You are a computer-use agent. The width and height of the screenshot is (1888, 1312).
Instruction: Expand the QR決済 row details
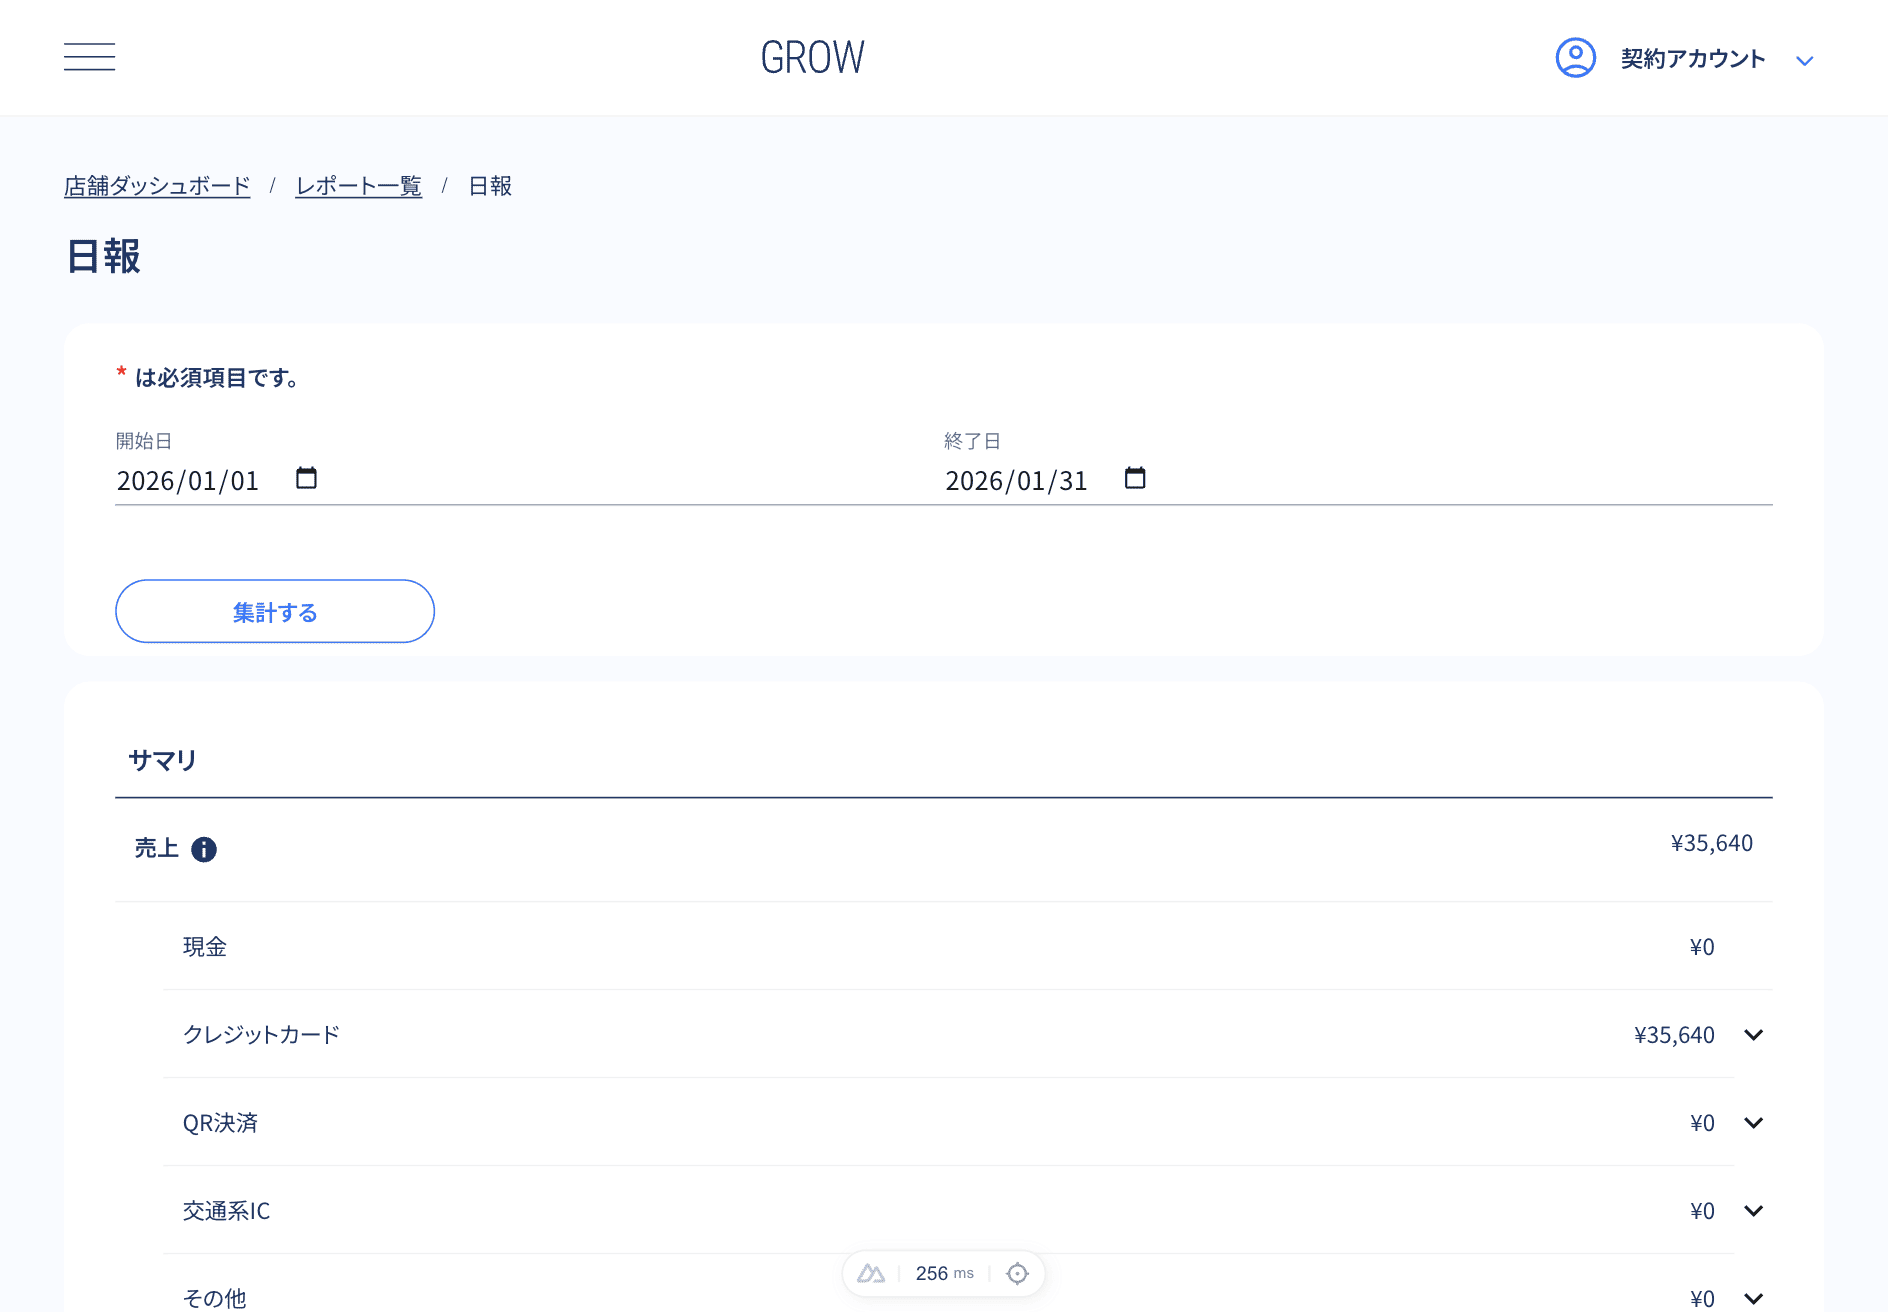tap(1753, 1123)
